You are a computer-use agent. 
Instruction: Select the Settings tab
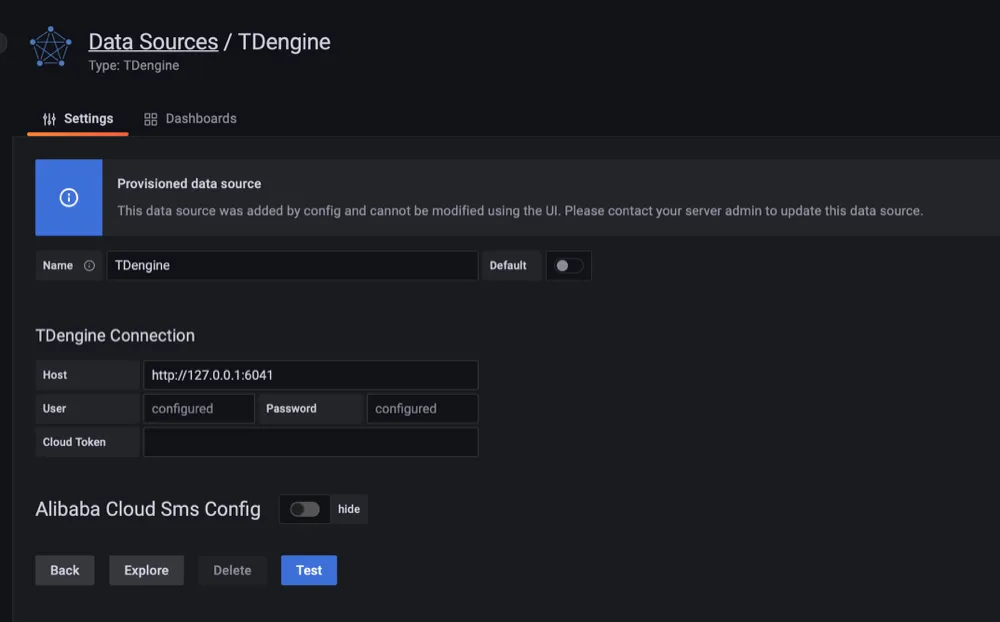[x=88, y=118]
